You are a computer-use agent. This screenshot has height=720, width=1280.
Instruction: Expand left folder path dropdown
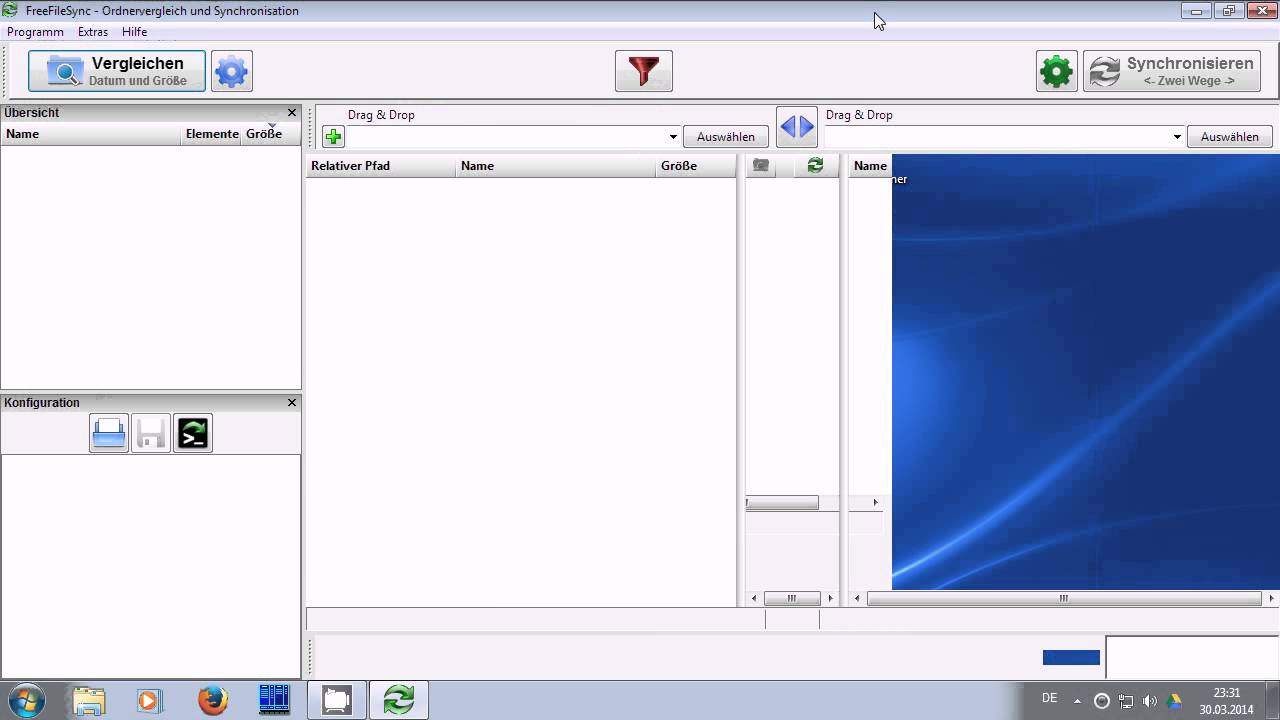pyautogui.click(x=673, y=137)
